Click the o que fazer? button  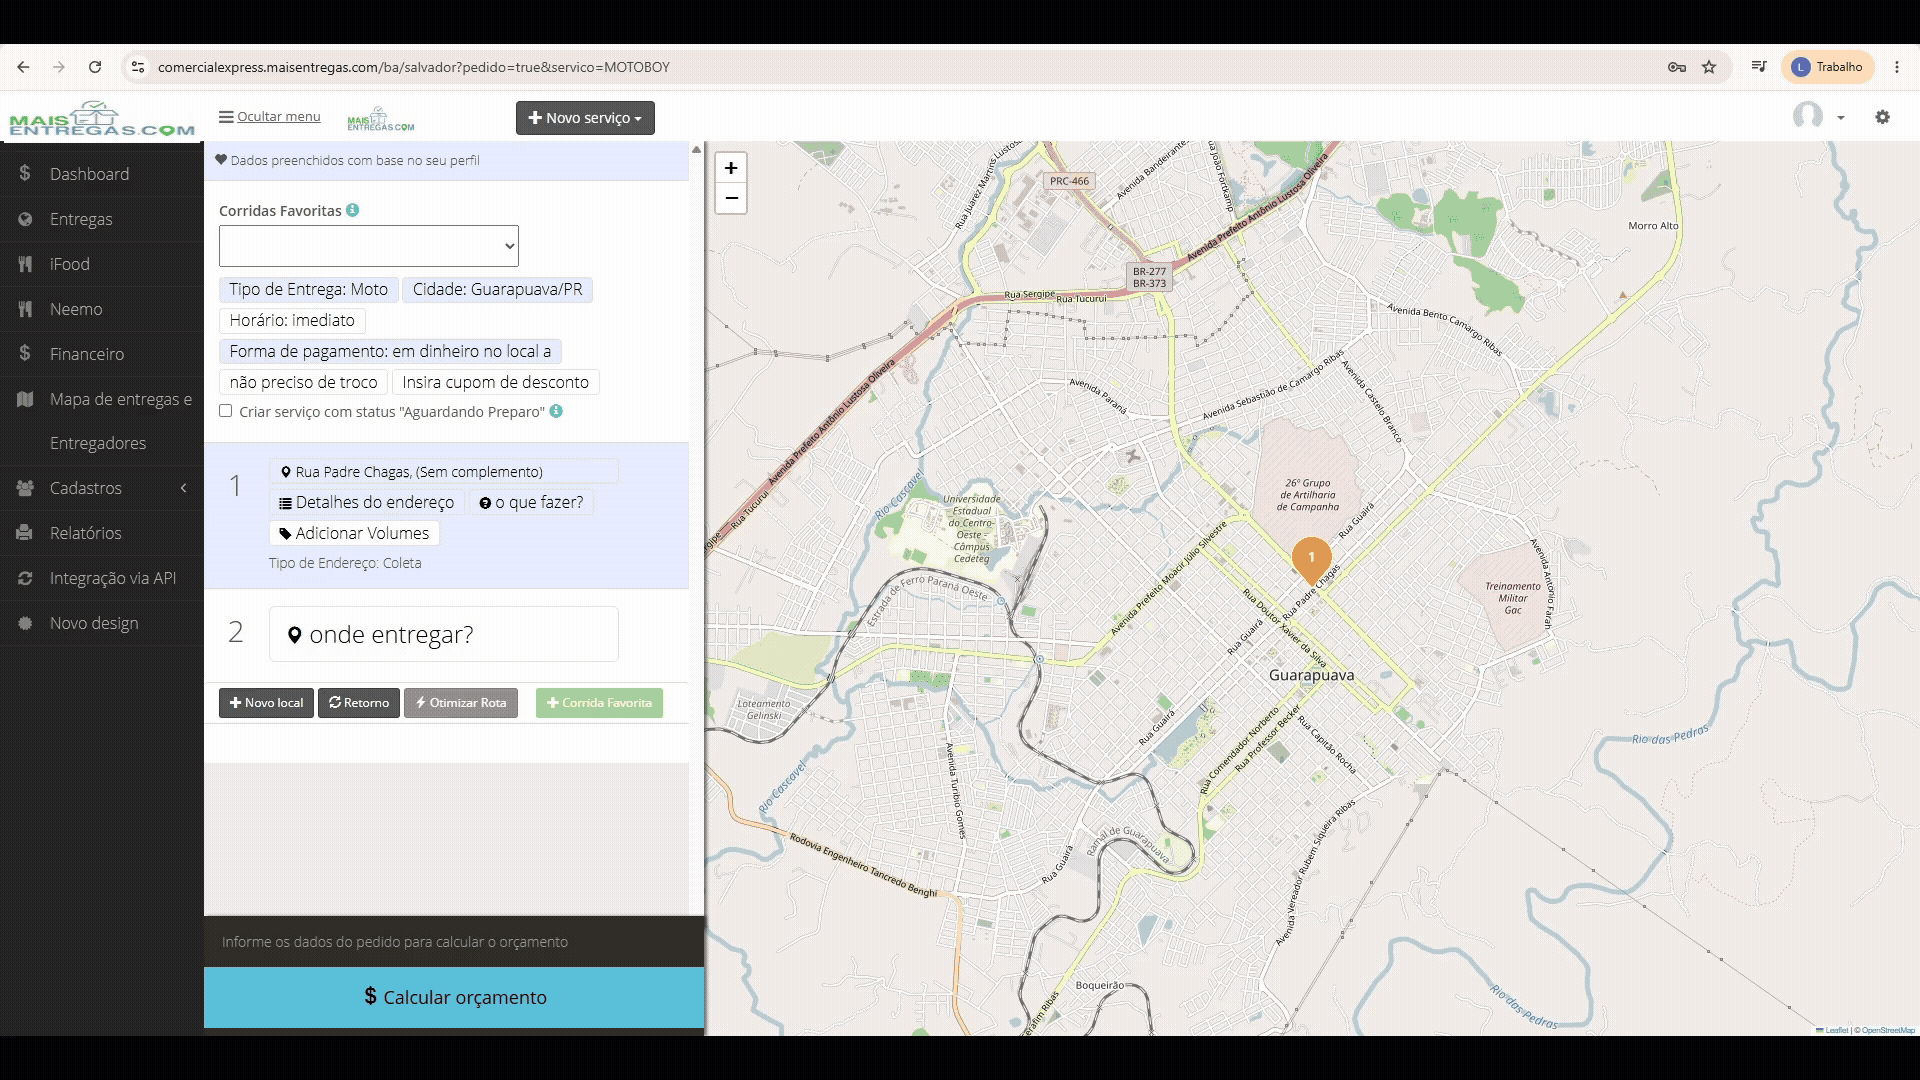click(531, 503)
